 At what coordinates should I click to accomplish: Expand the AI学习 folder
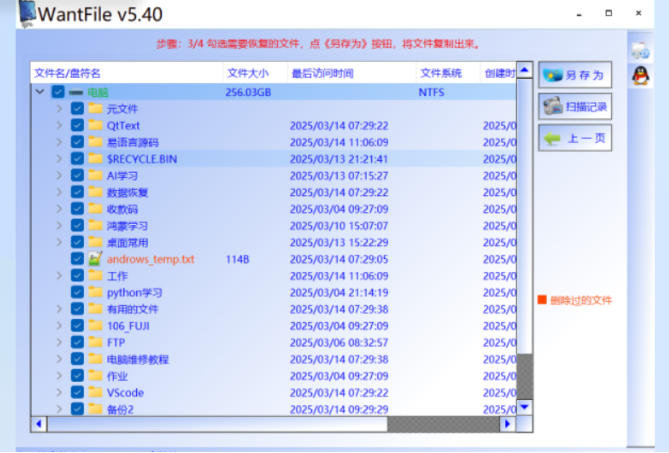pyautogui.click(x=59, y=175)
